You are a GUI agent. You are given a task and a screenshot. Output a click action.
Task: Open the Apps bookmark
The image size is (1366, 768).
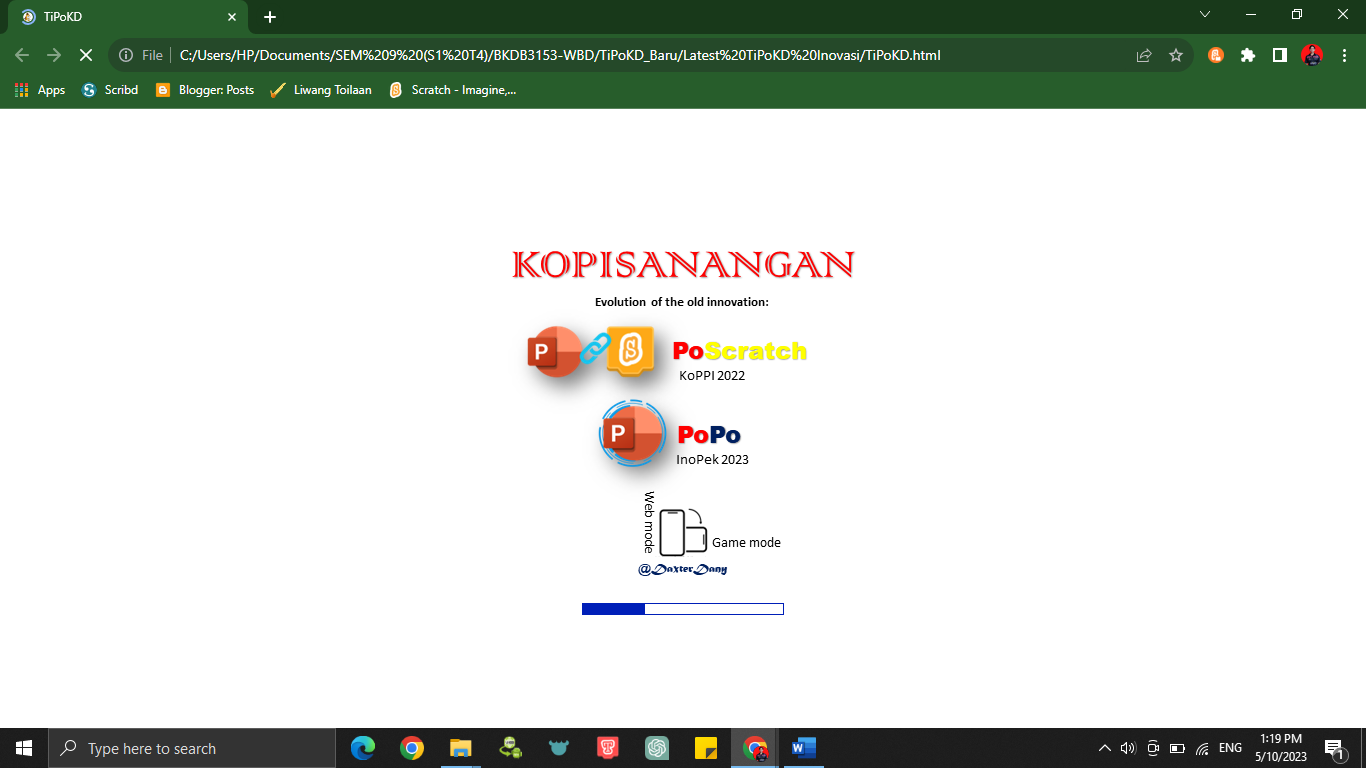pos(40,90)
